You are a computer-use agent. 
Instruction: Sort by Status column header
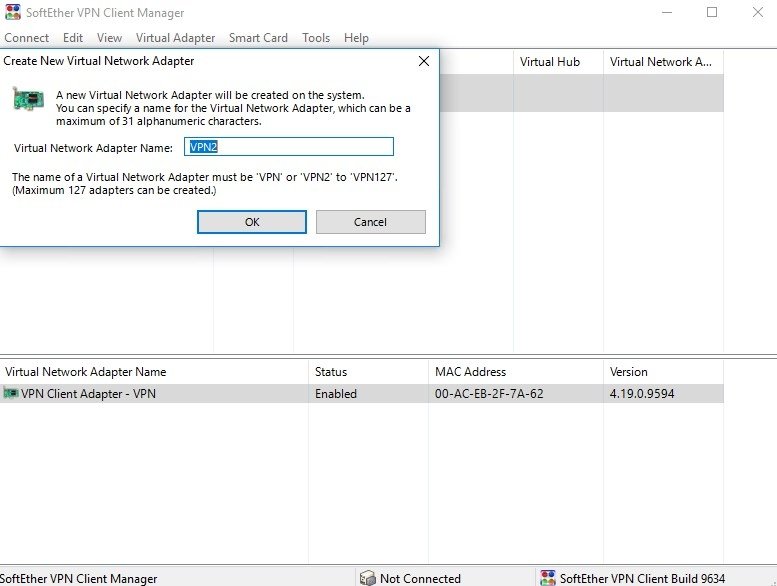[x=368, y=372]
